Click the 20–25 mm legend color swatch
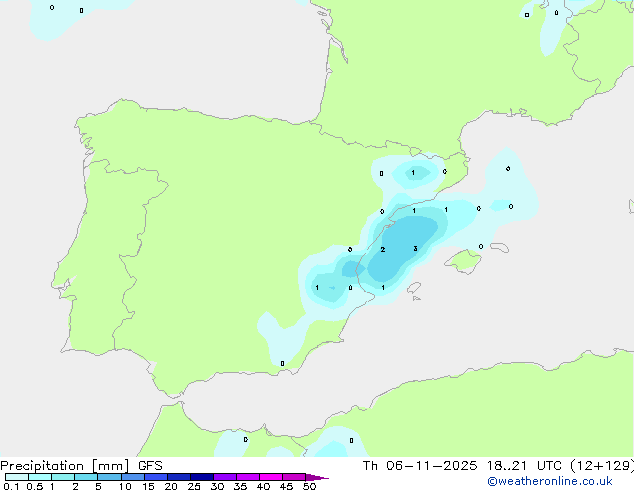The image size is (634, 490). tap(179, 477)
